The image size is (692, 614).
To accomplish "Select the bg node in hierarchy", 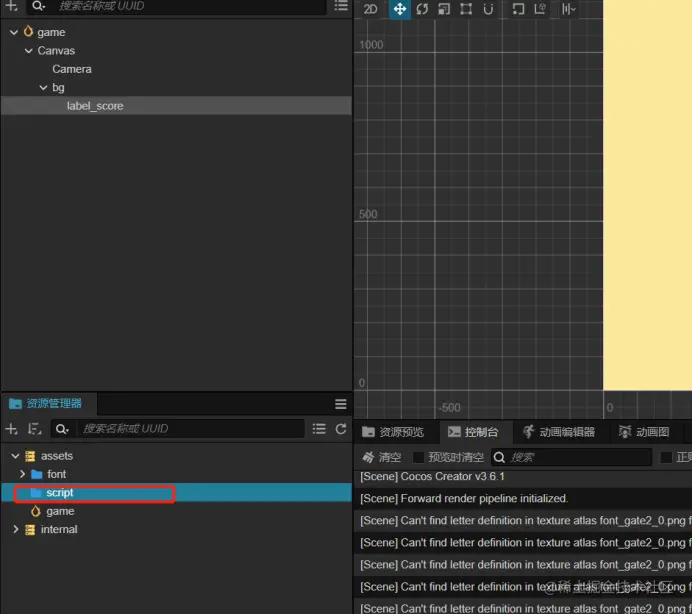I will click(58, 87).
